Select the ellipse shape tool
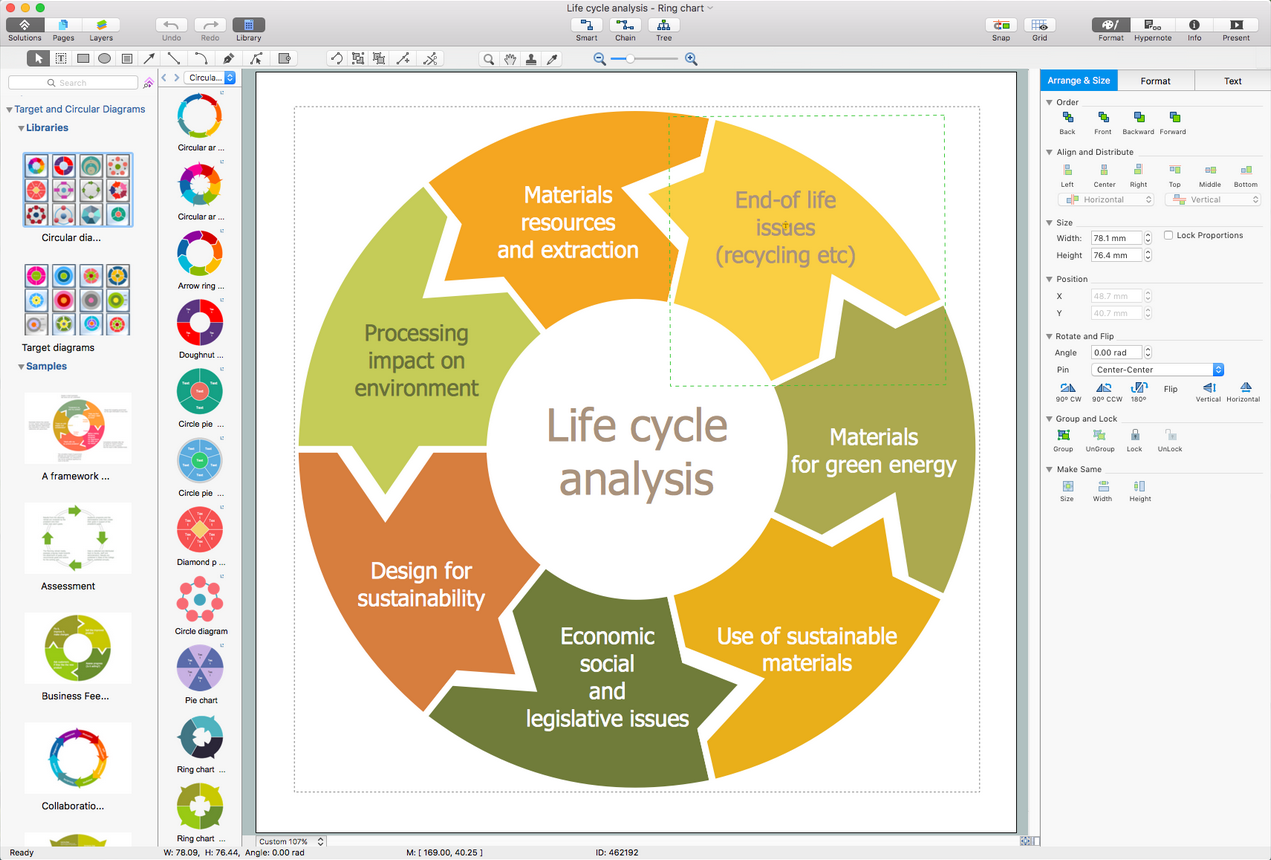The image size is (1271, 860). pos(104,59)
